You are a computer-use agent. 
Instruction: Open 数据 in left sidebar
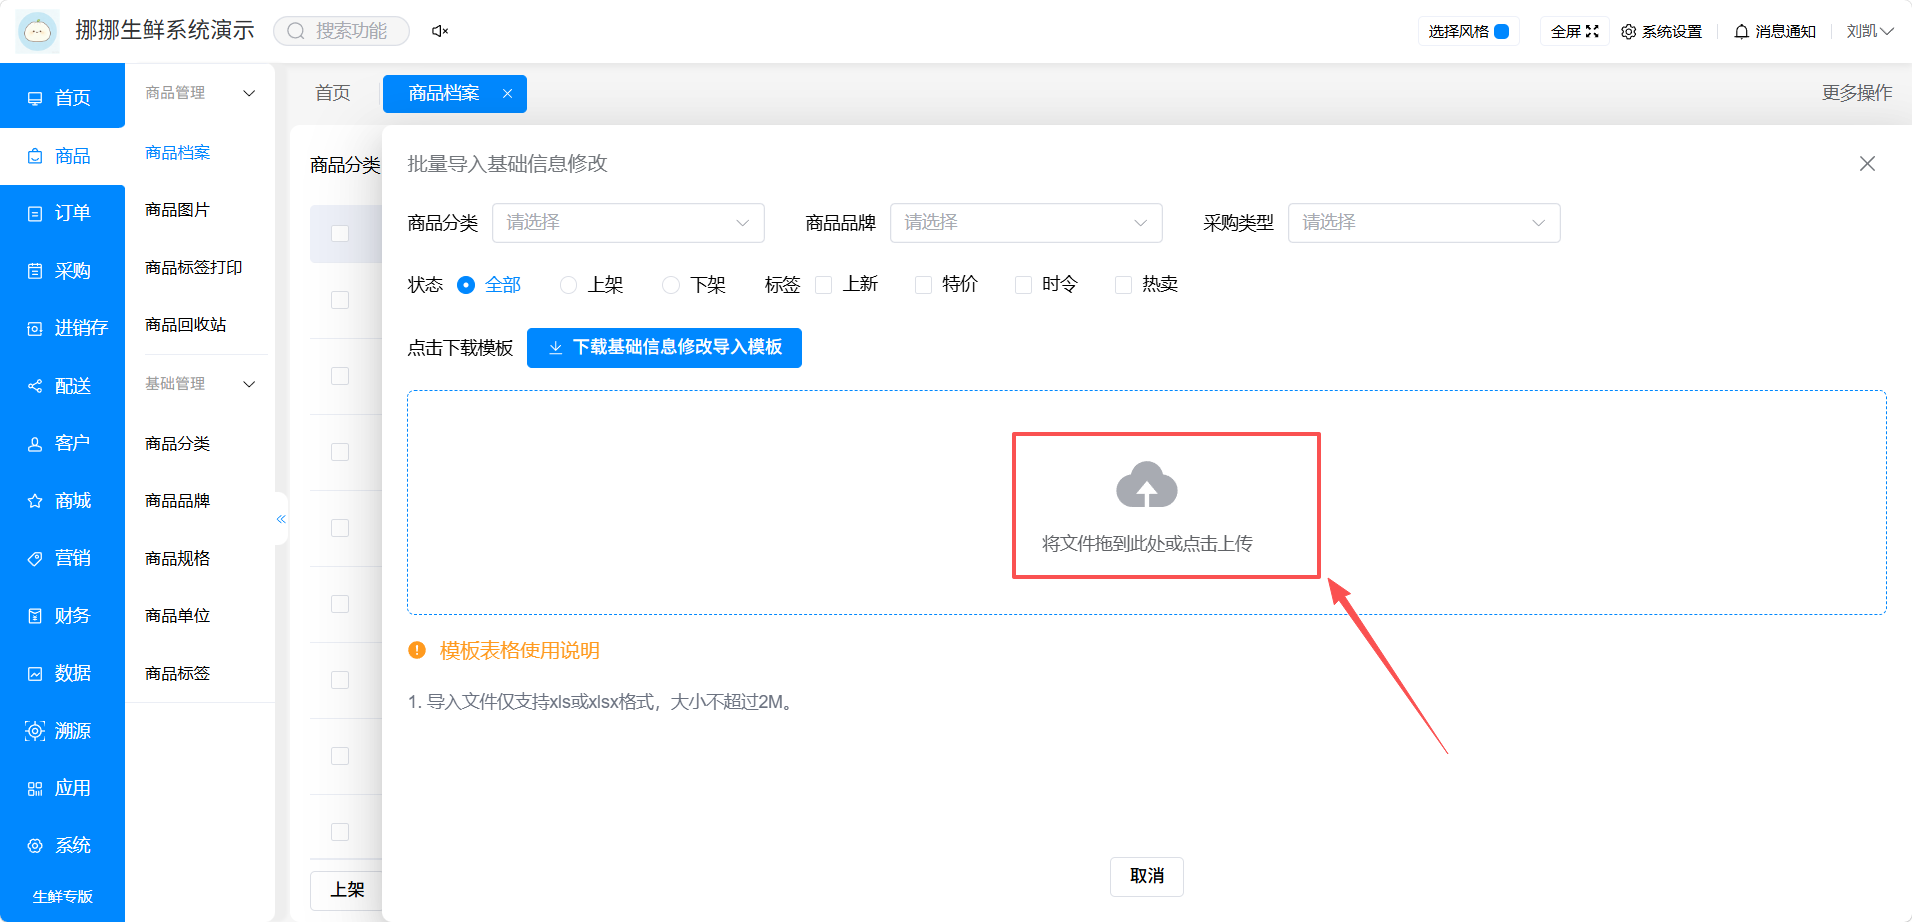(62, 673)
